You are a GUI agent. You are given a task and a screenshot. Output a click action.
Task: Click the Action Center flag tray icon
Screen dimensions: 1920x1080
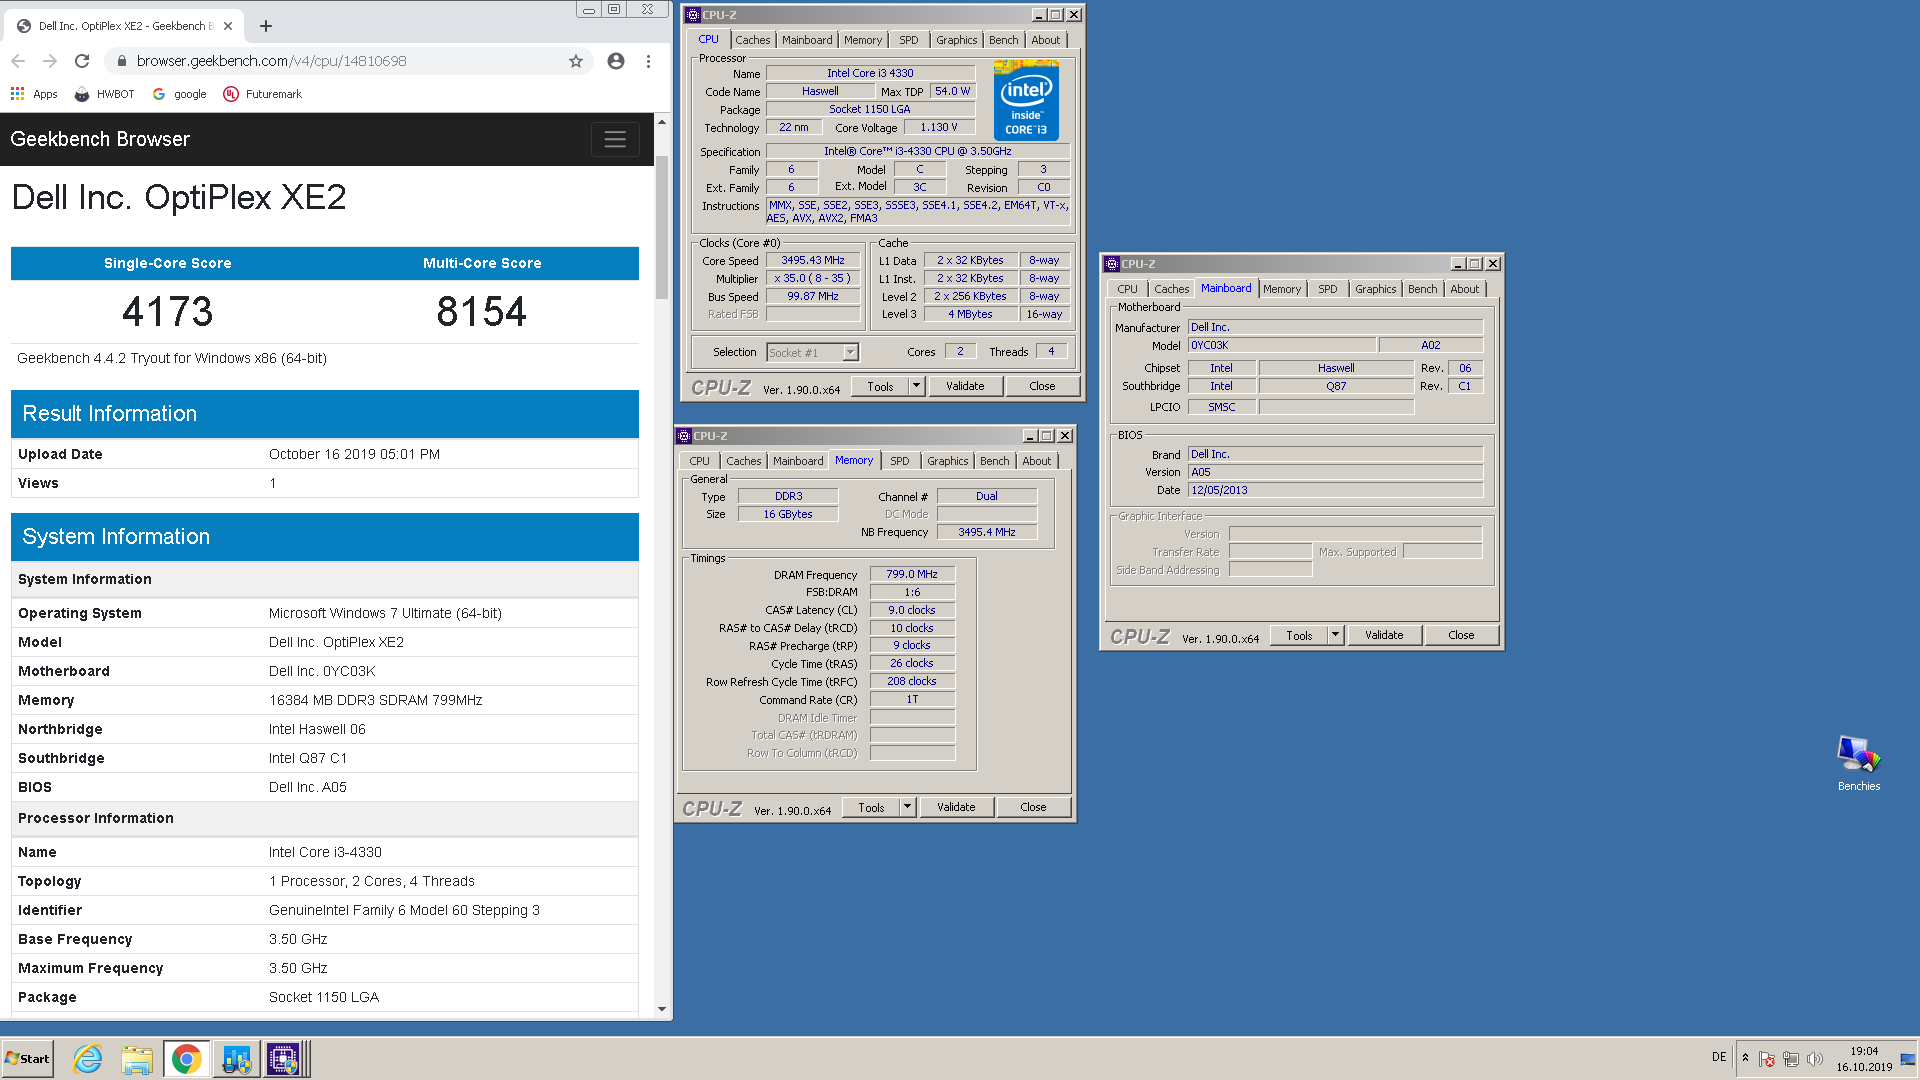coord(1767,1059)
